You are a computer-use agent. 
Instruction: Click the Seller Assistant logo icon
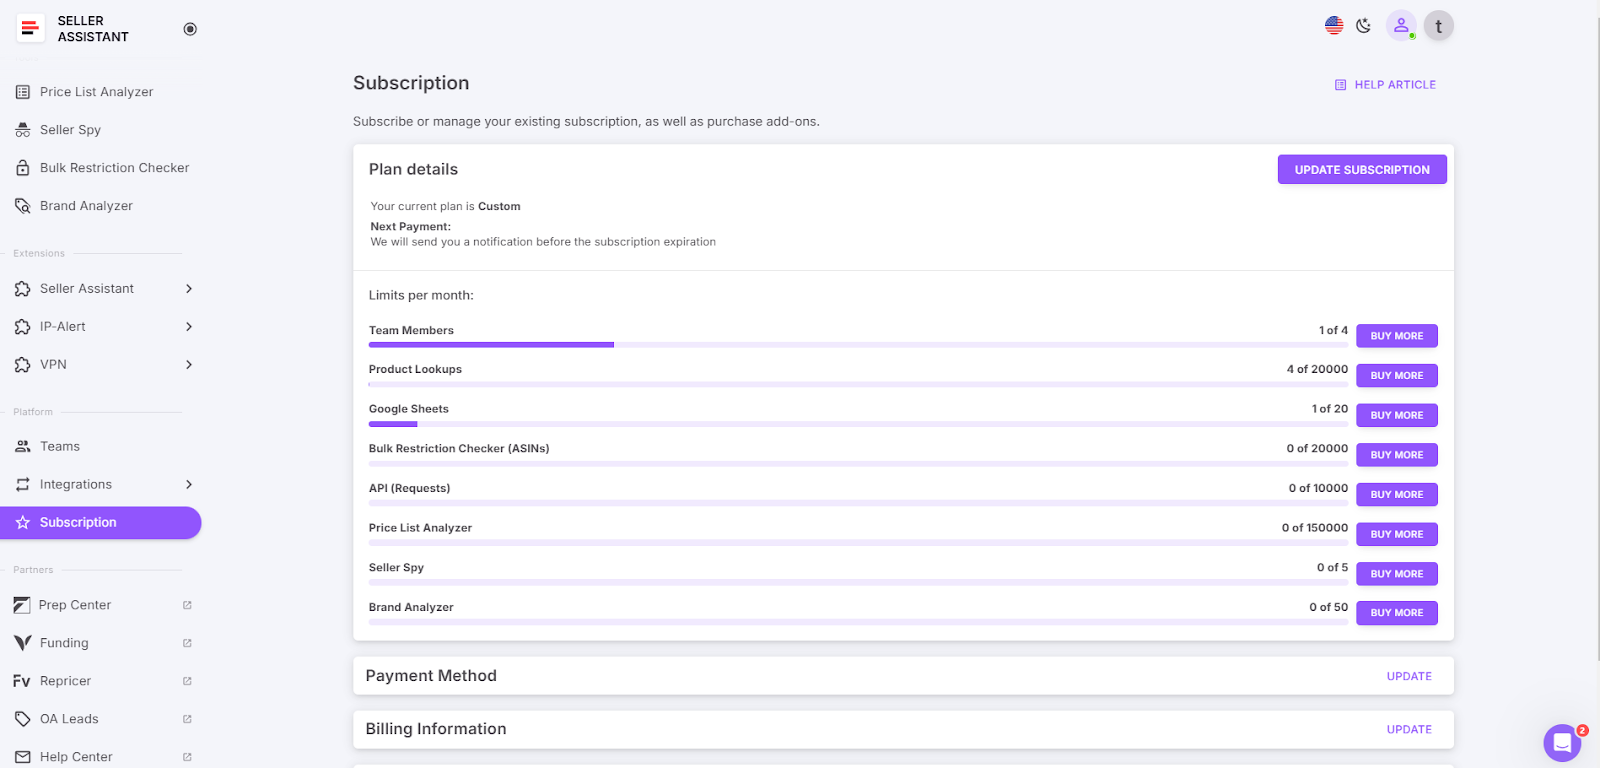click(x=30, y=29)
